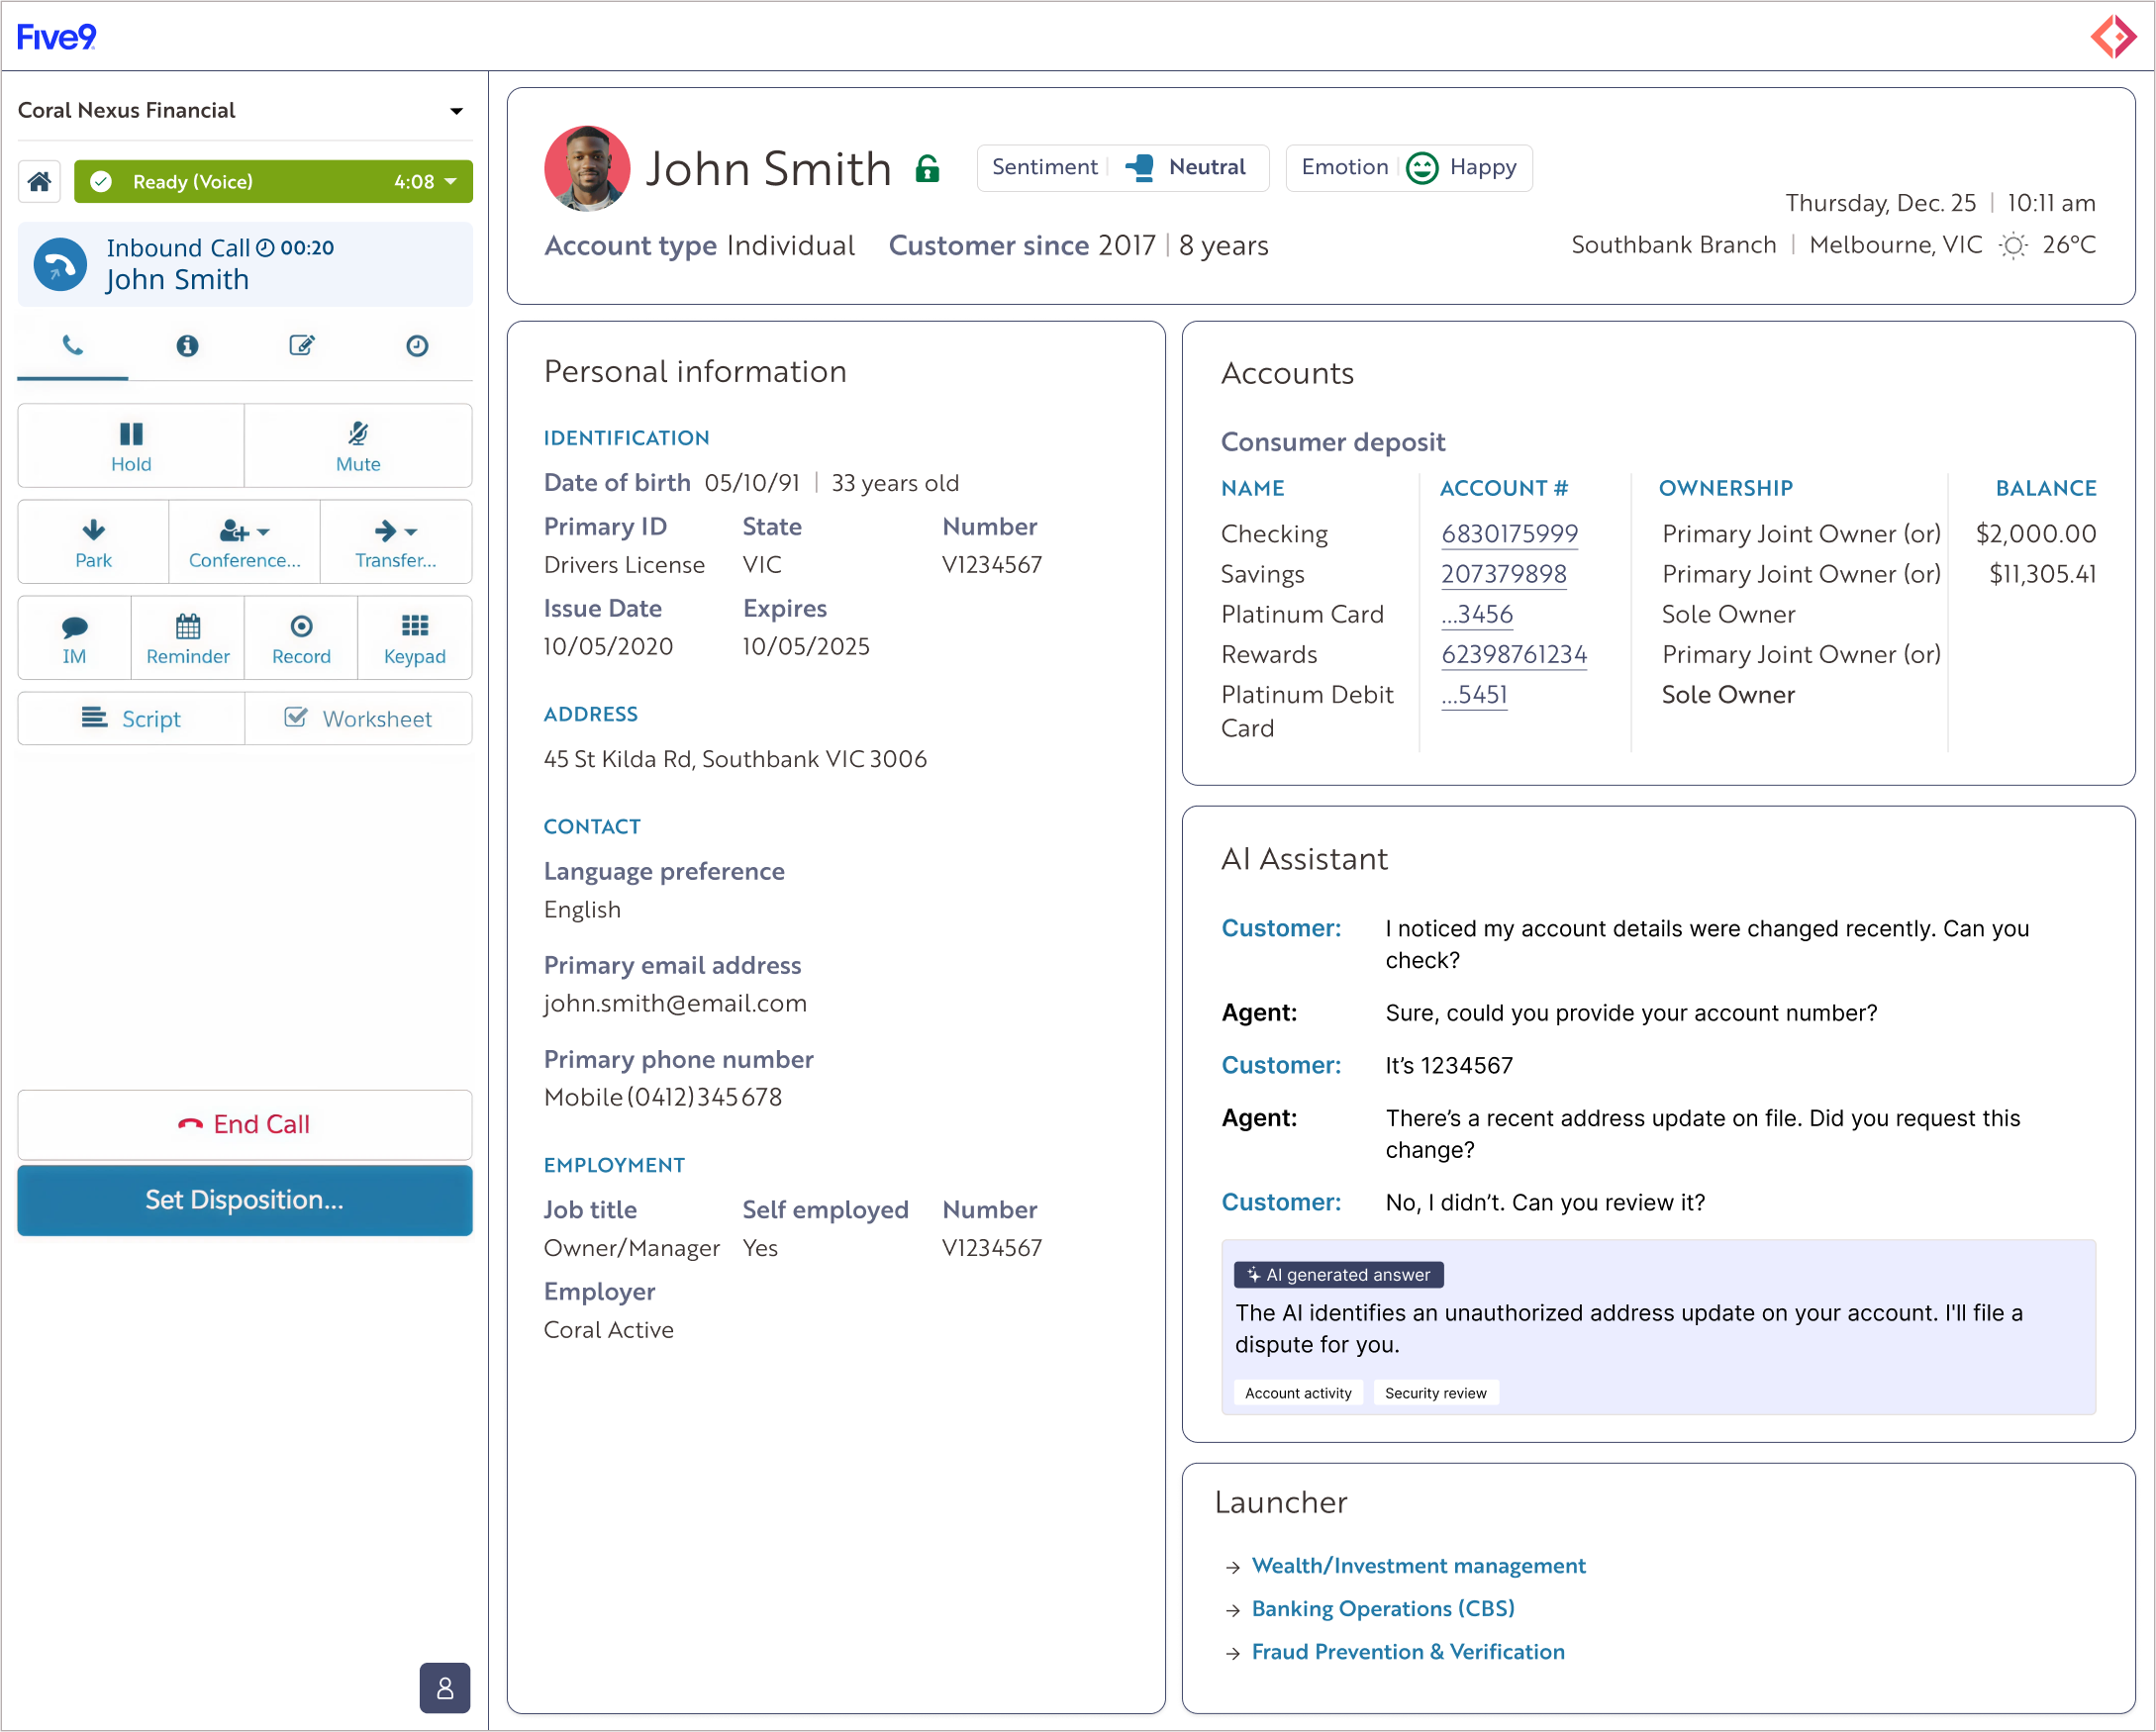Viewport: 2156px width, 1732px height.
Task: Expand the Coral Nexus Financial dropdown
Action: coord(456,111)
